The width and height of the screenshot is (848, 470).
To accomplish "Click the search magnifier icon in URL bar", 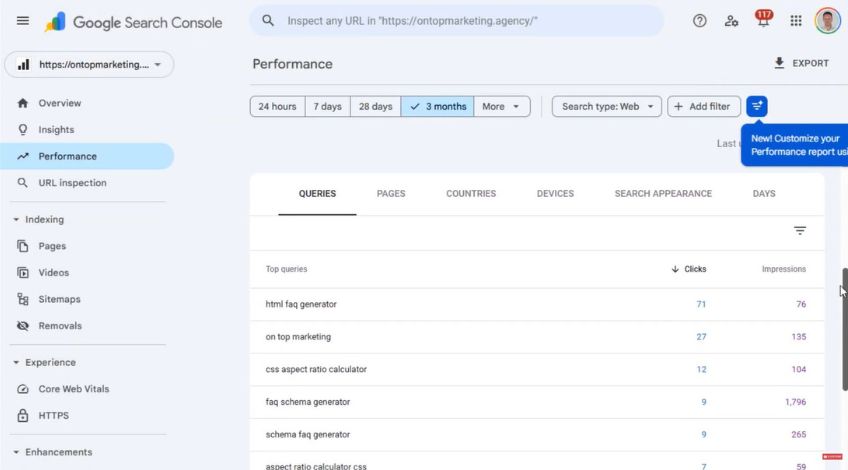I will coord(268,21).
